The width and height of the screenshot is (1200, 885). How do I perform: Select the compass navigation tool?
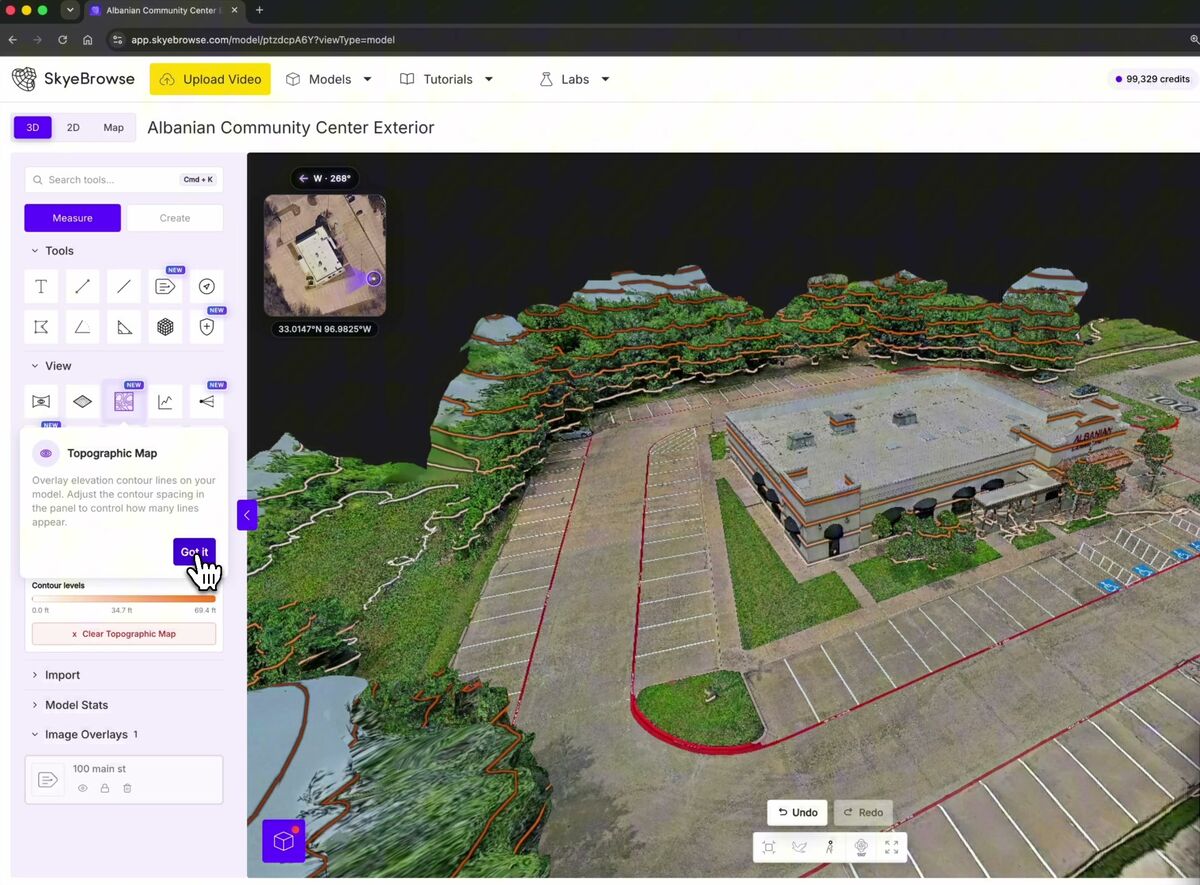coord(206,287)
